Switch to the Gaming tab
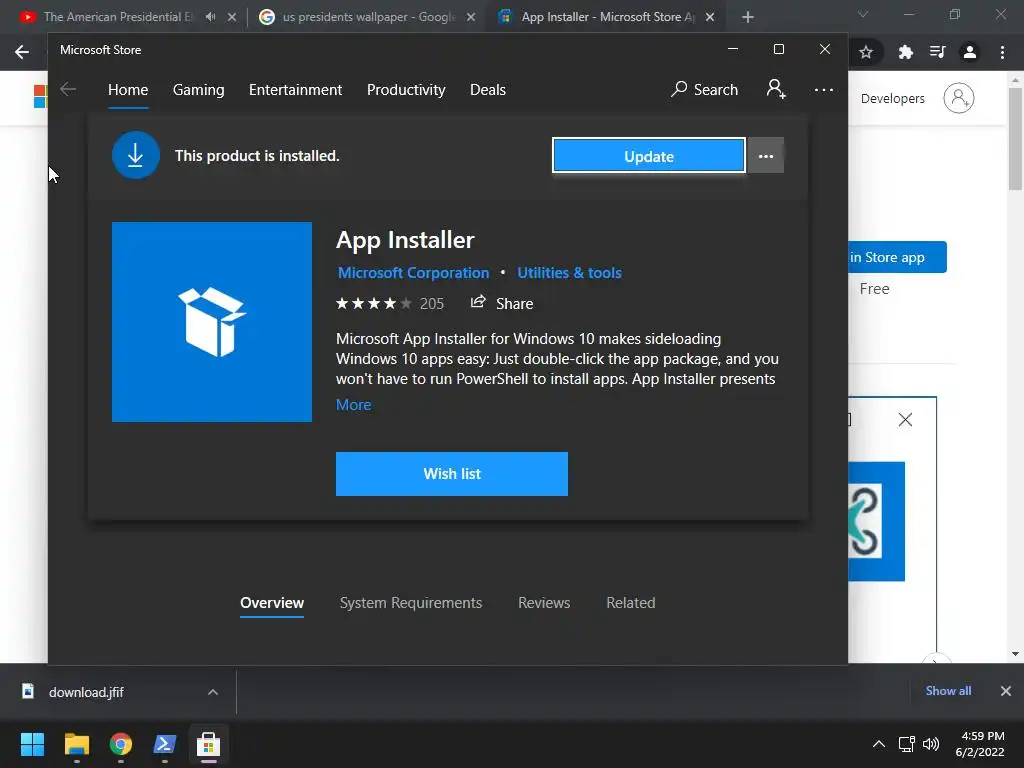 click(x=199, y=89)
